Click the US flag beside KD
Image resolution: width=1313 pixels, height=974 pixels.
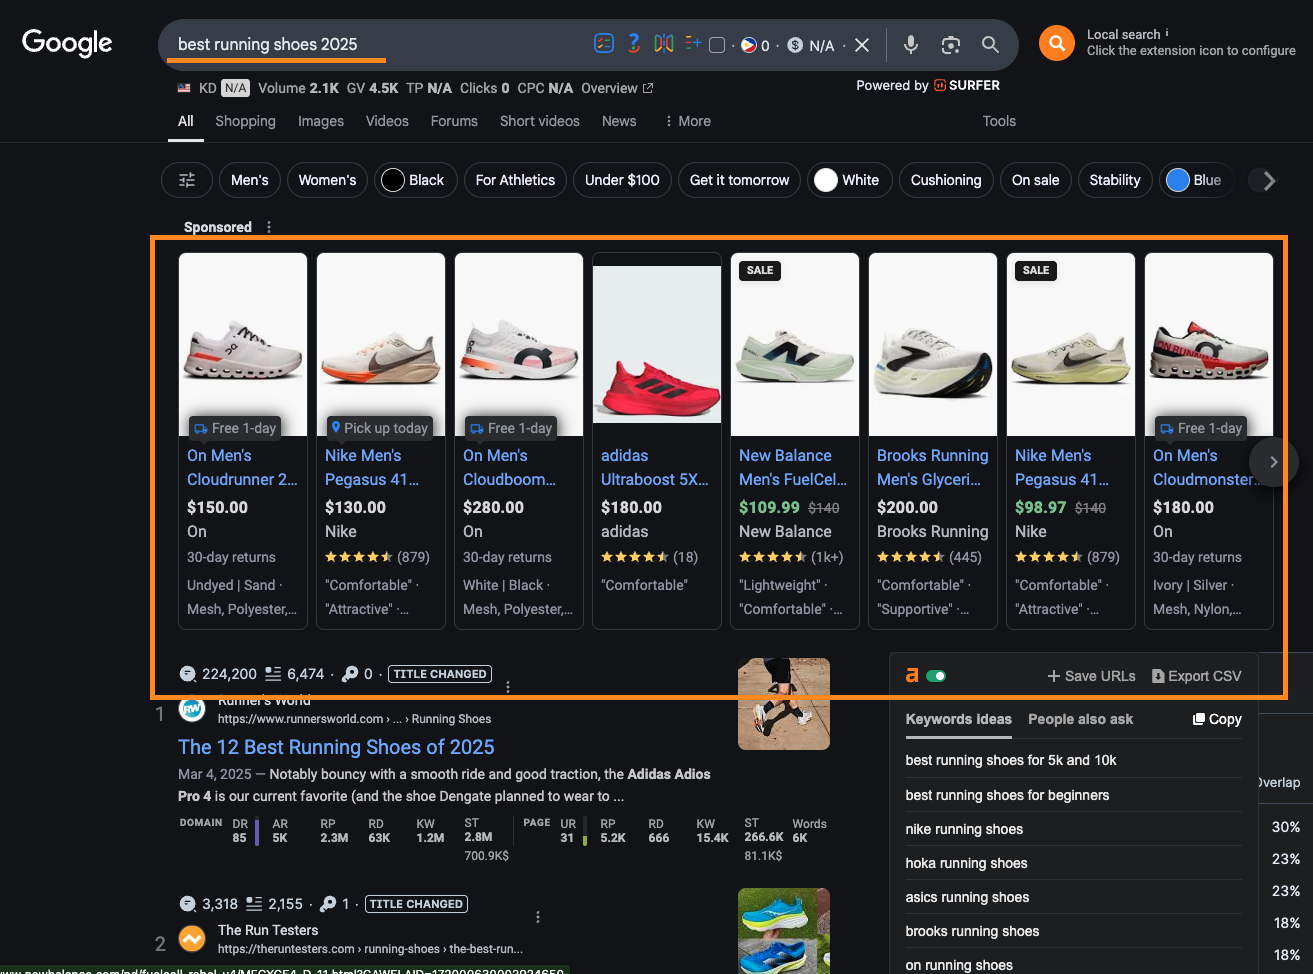coord(184,88)
